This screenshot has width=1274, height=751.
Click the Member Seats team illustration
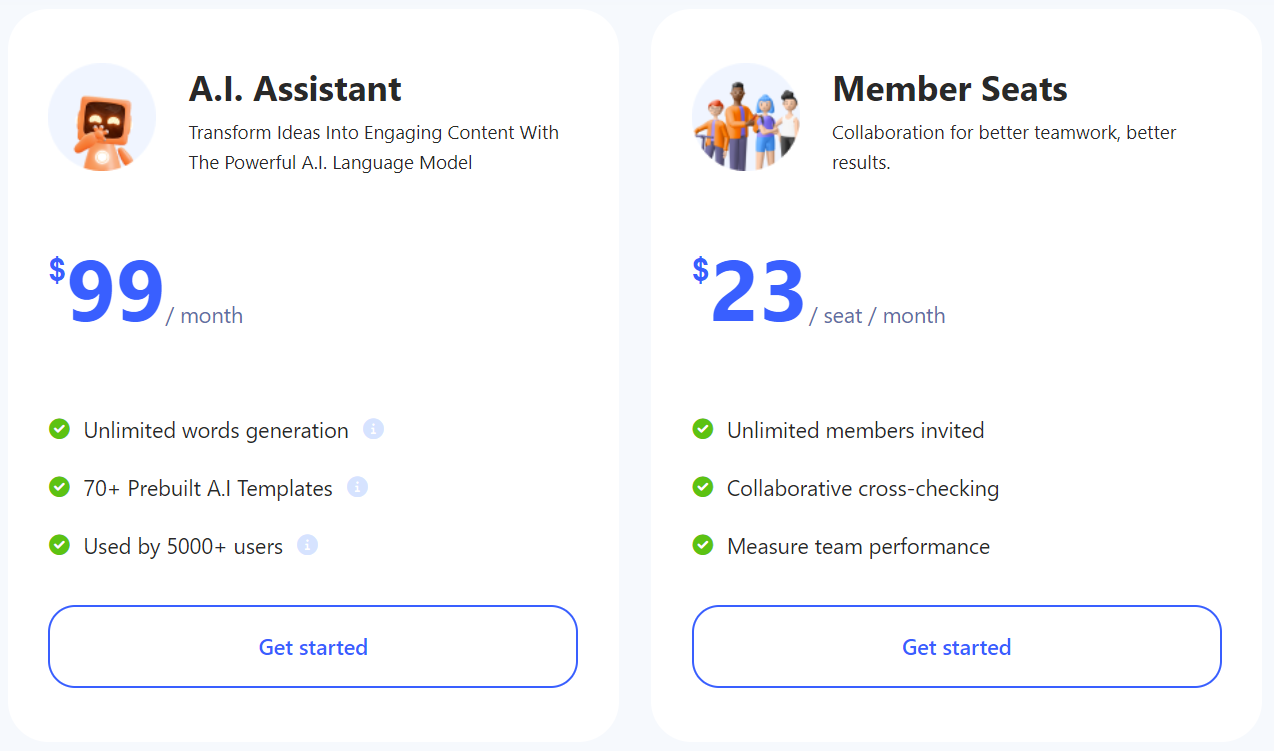pos(746,117)
